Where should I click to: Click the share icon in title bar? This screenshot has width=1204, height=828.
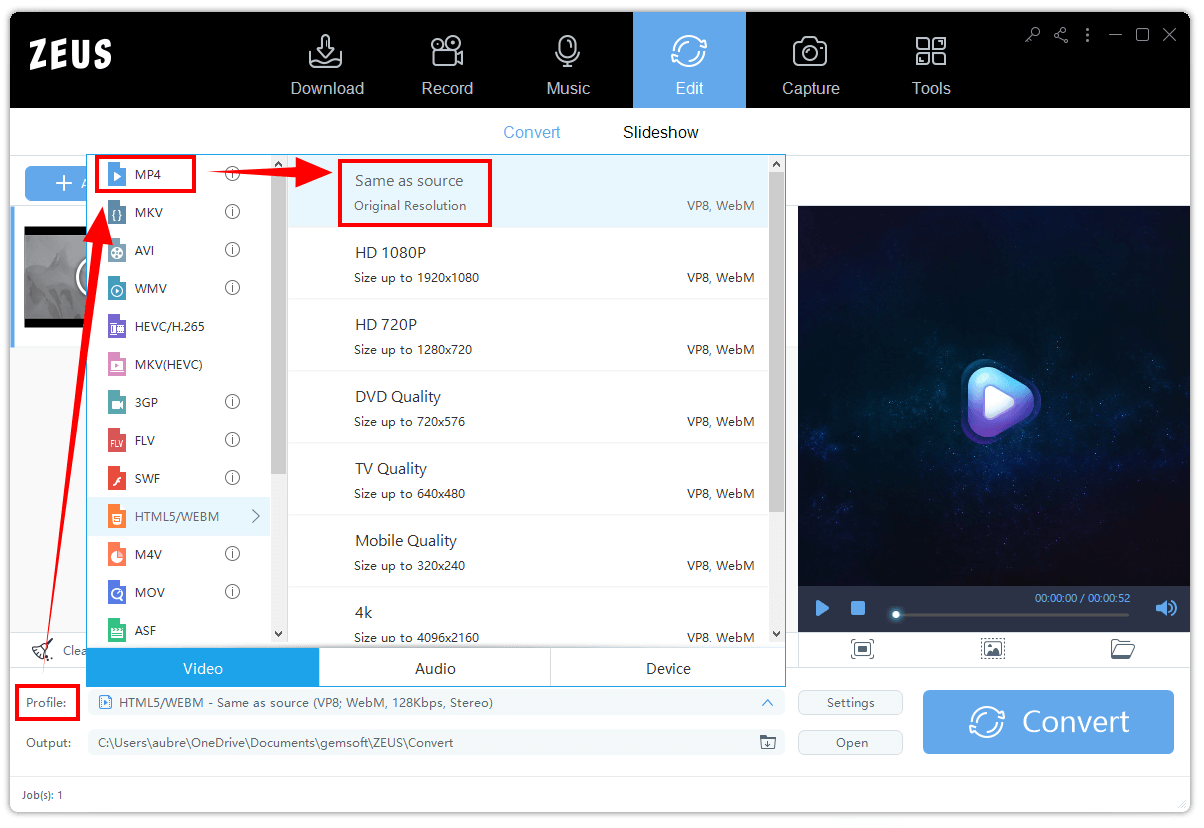pyautogui.click(x=1061, y=35)
